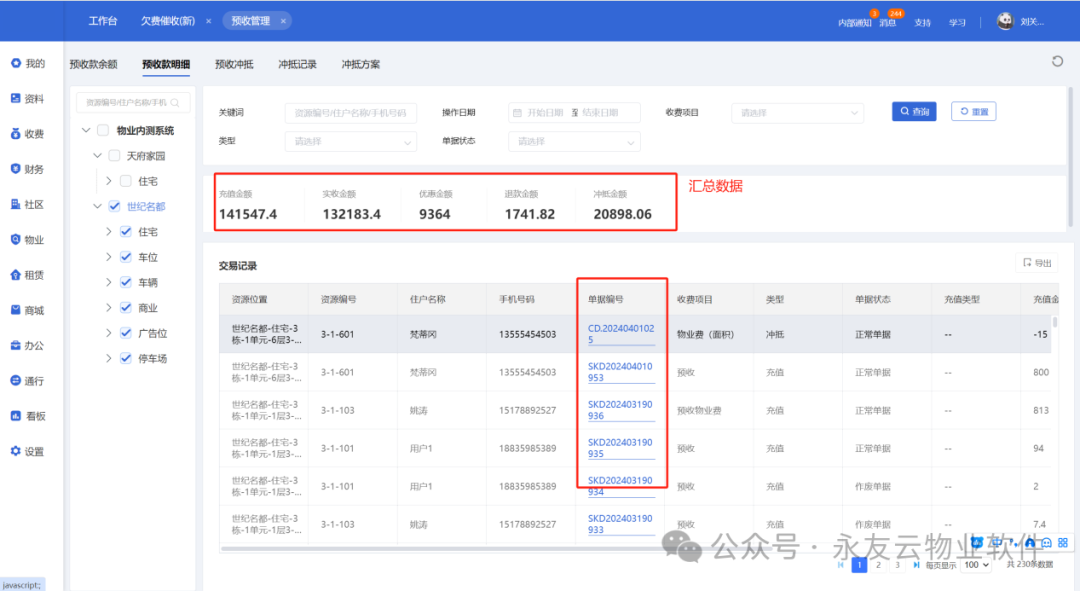Expand the 广告位 tree node

pos(108,333)
